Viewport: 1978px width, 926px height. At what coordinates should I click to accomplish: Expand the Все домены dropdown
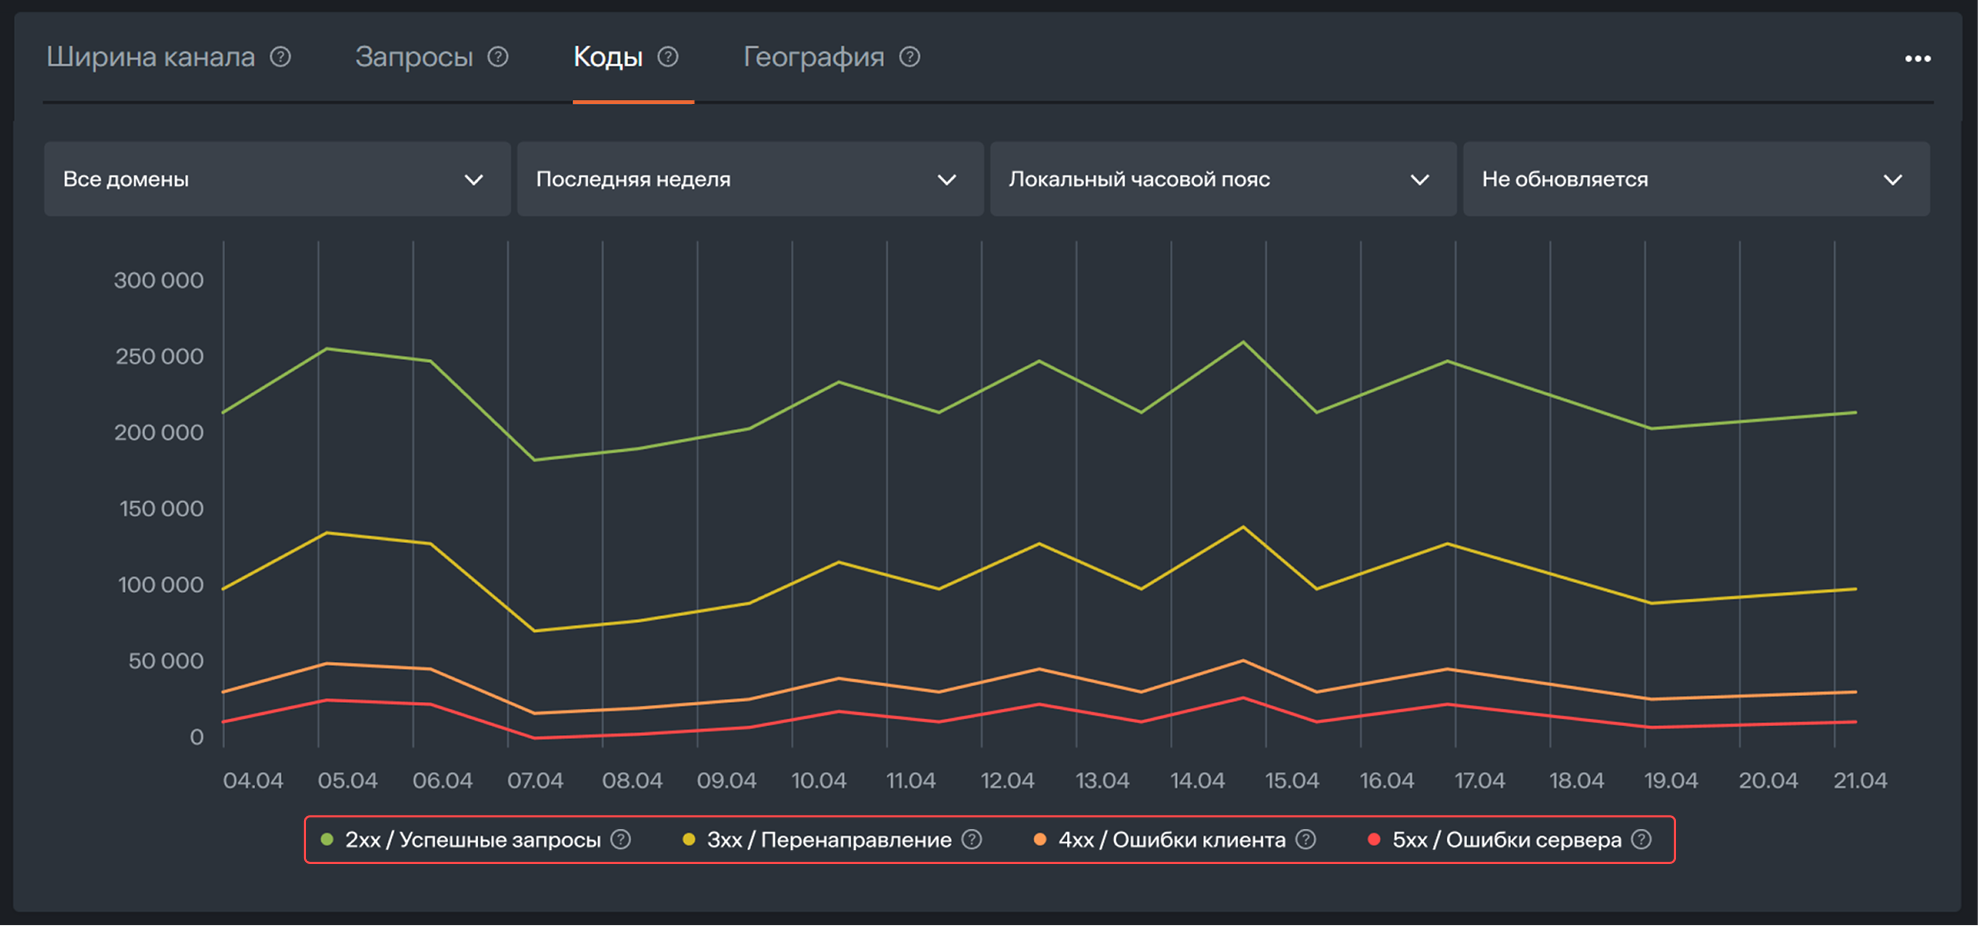tap(277, 179)
